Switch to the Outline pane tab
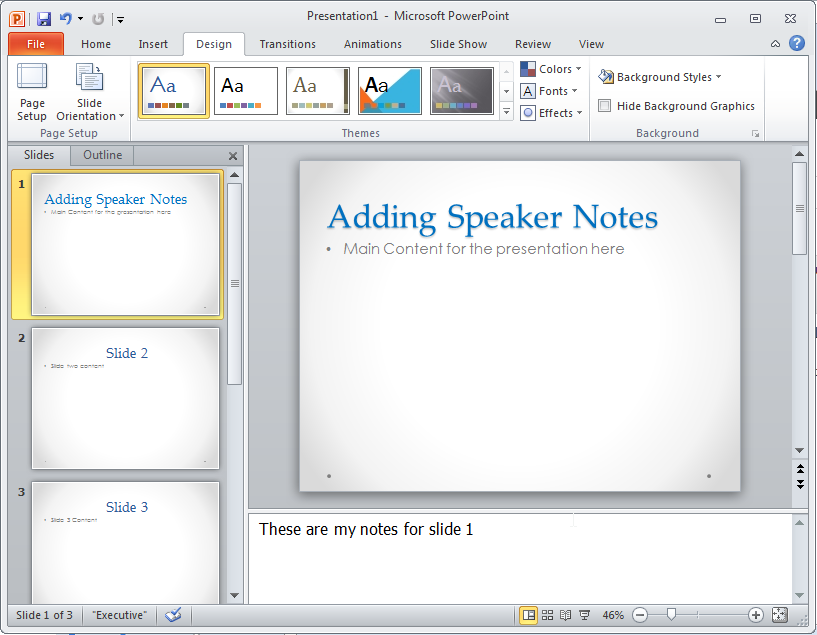The image size is (817, 635). [x=103, y=155]
